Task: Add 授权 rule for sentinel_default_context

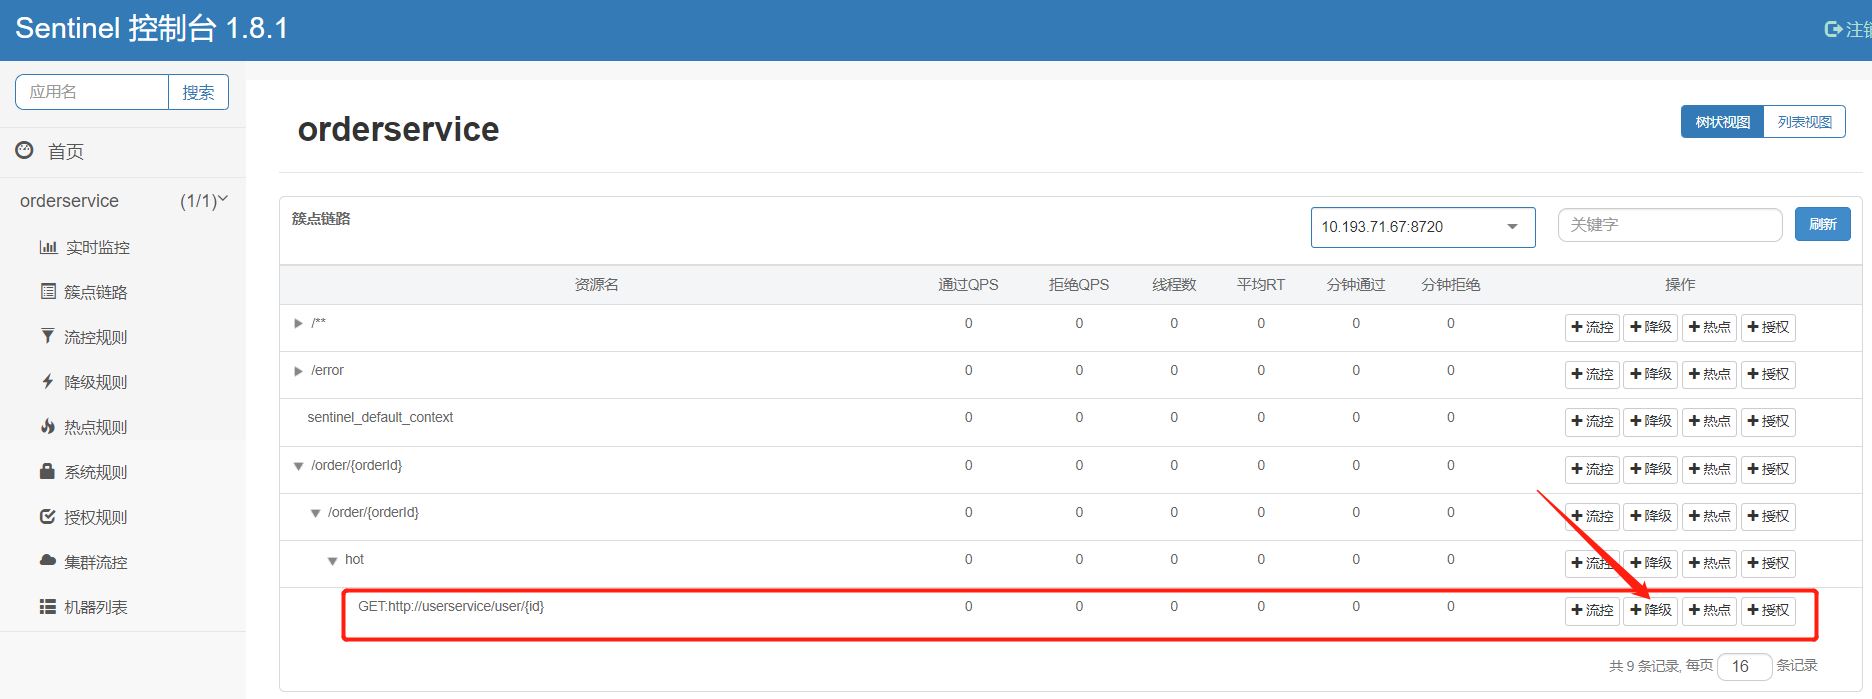Action: coord(1768,421)
